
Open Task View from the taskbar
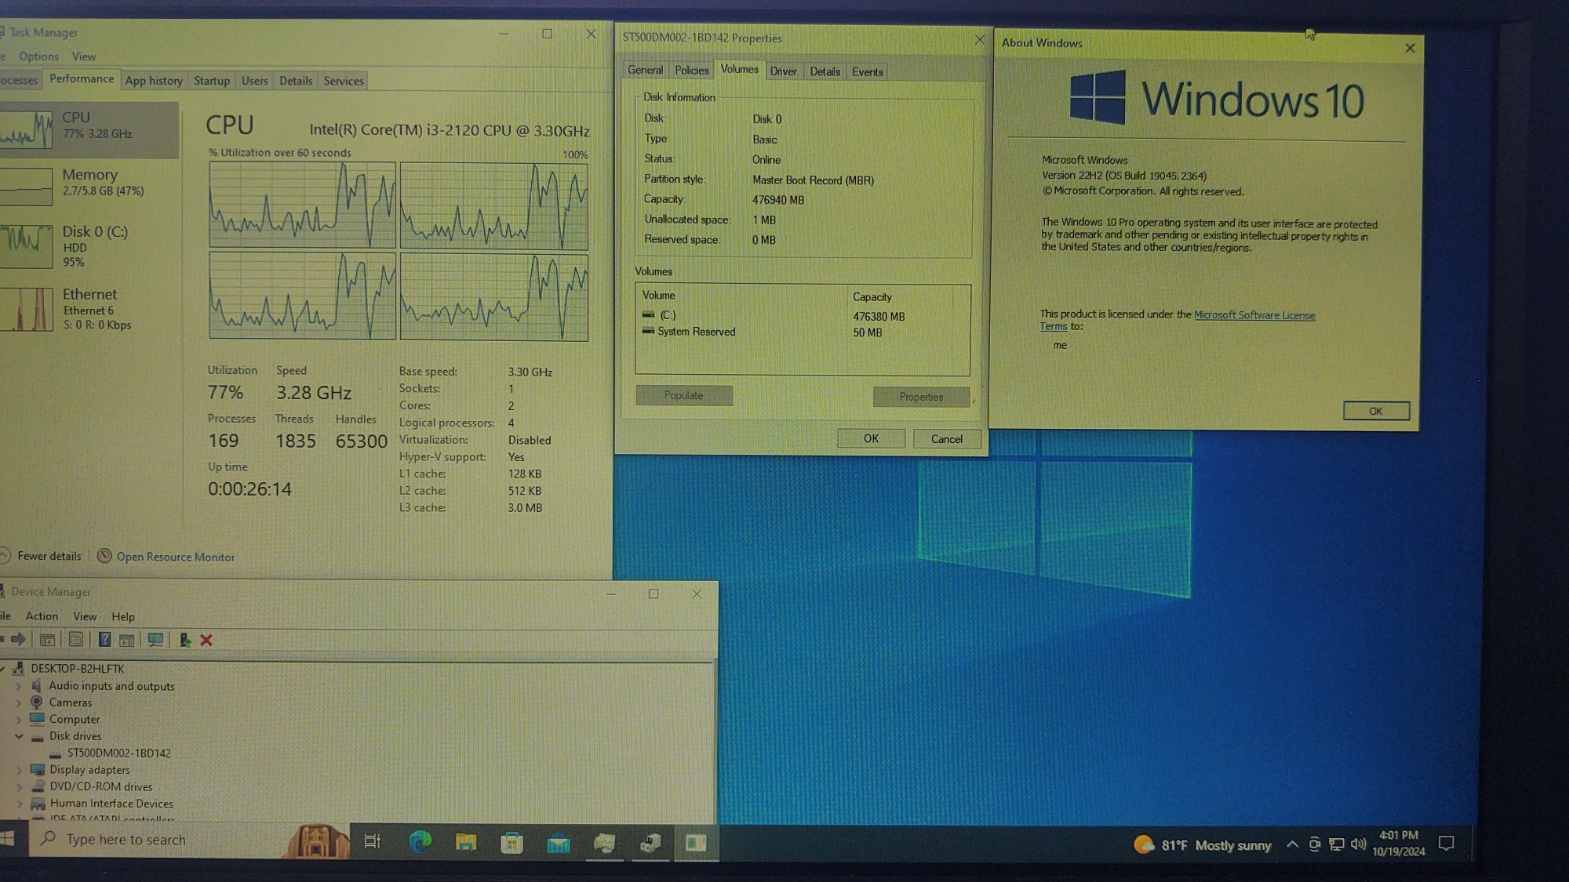click(x=372, y=842)
